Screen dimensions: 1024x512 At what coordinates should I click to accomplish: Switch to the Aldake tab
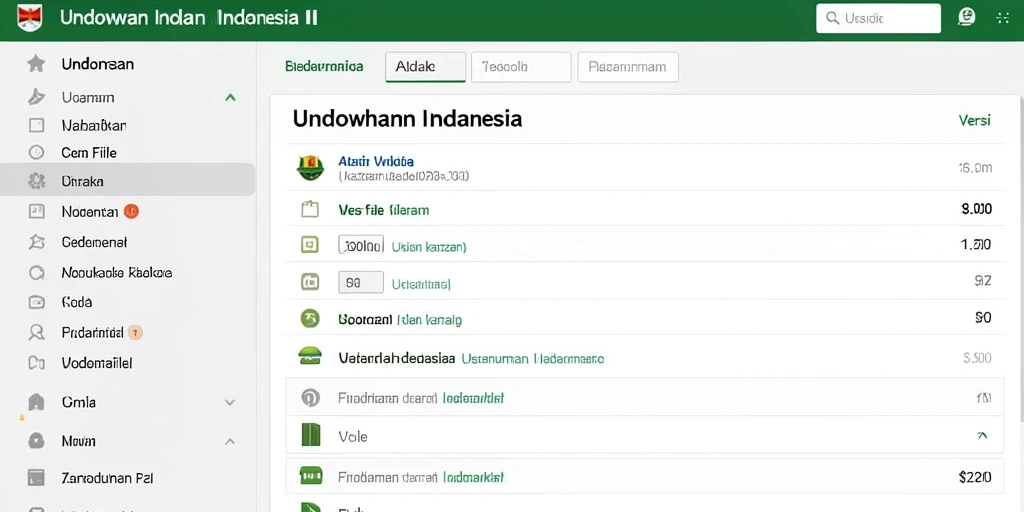click(426, 67)
